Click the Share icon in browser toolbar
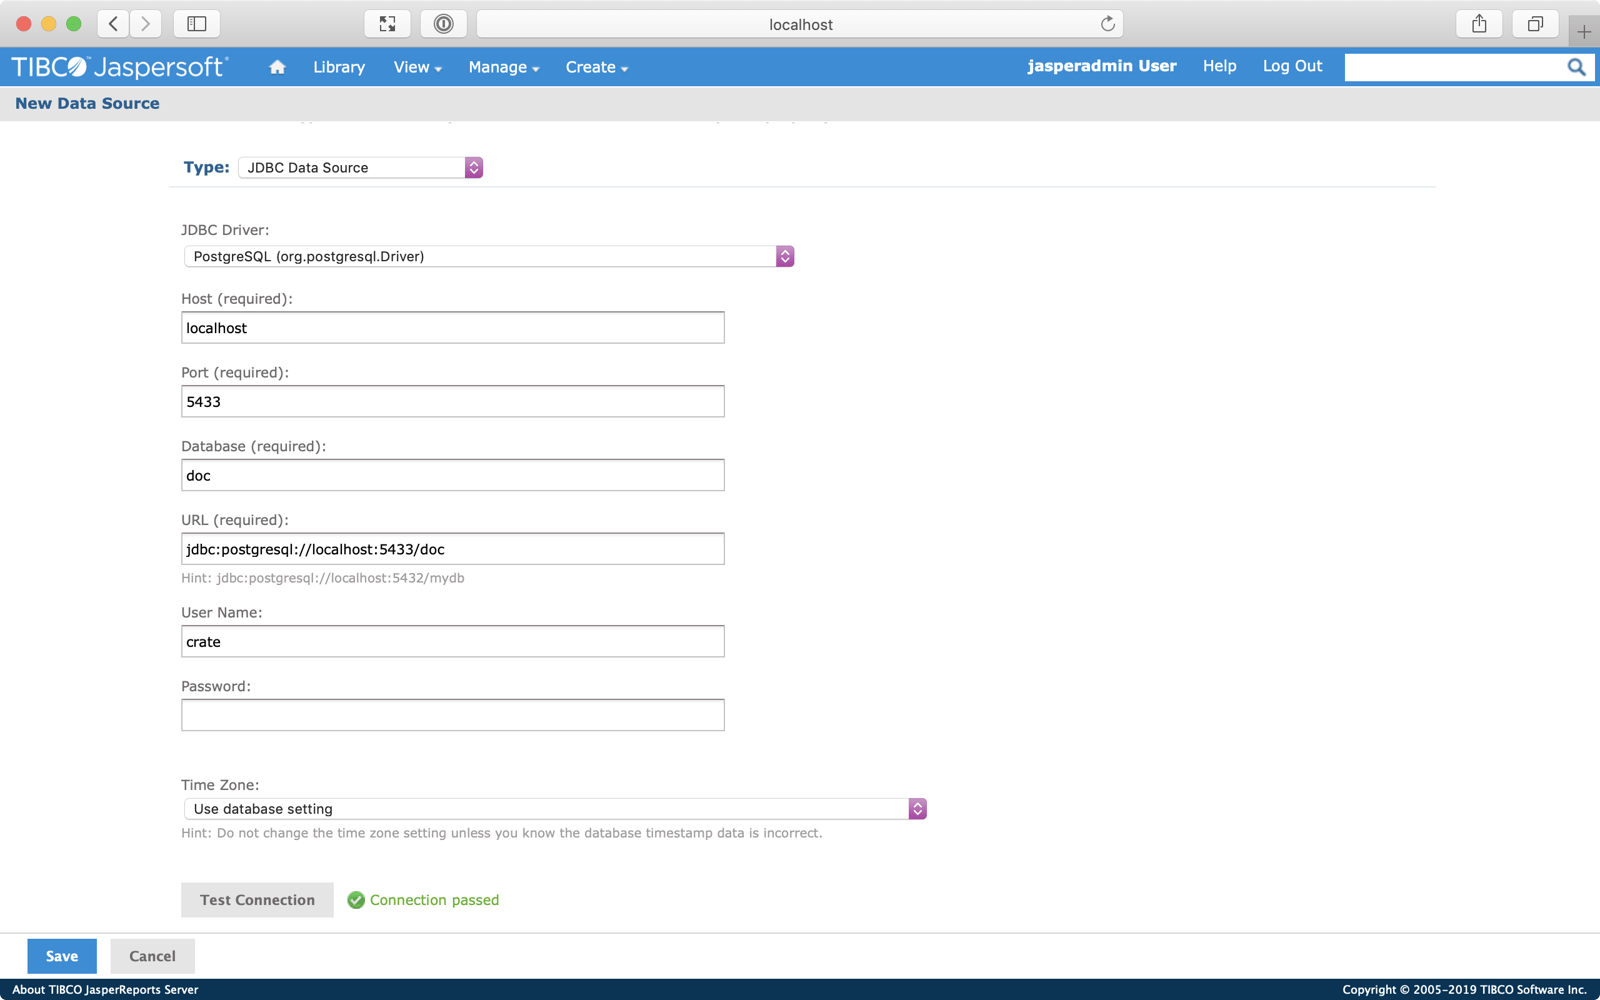 (x=1479, y=24)
